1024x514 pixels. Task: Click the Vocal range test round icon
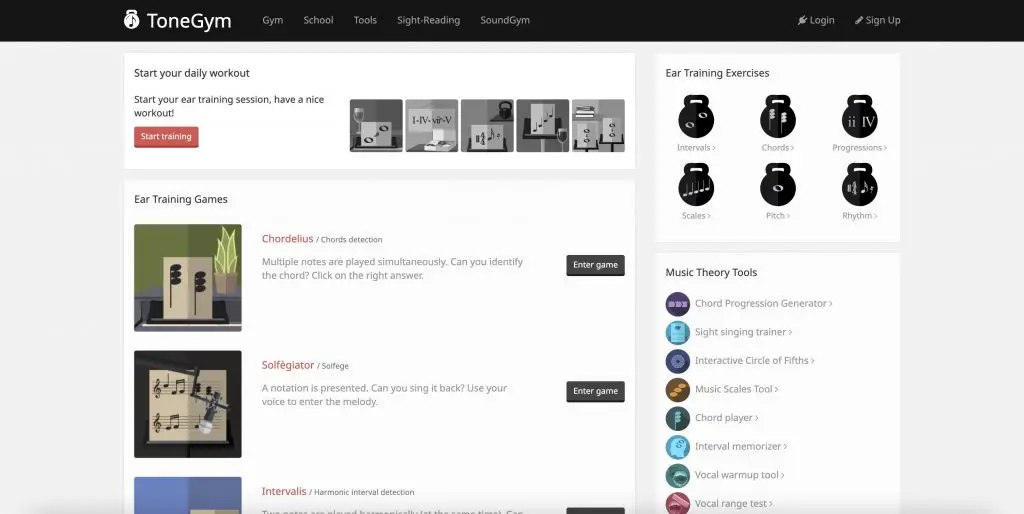(x=678, y=504)
